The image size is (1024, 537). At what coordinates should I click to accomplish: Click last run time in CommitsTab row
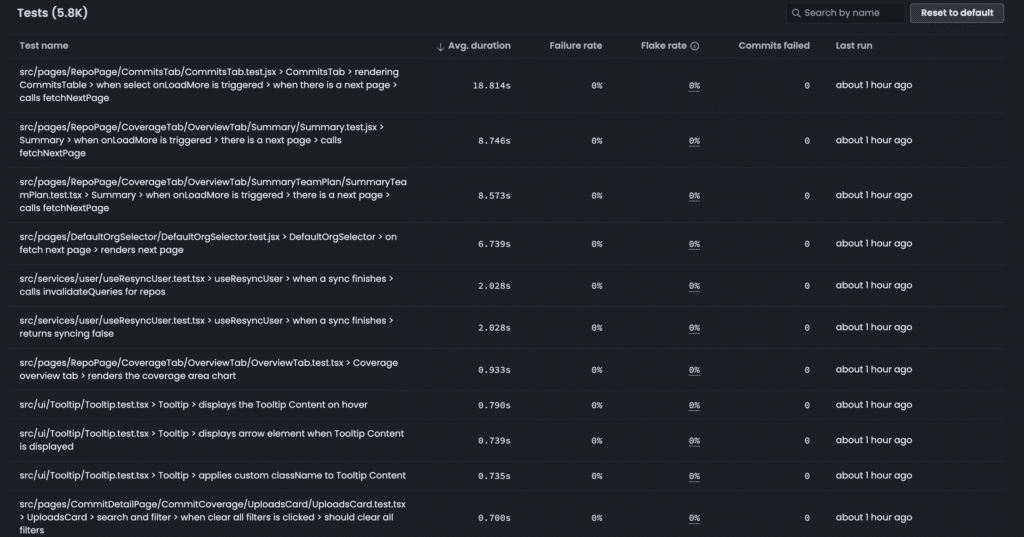874,85
